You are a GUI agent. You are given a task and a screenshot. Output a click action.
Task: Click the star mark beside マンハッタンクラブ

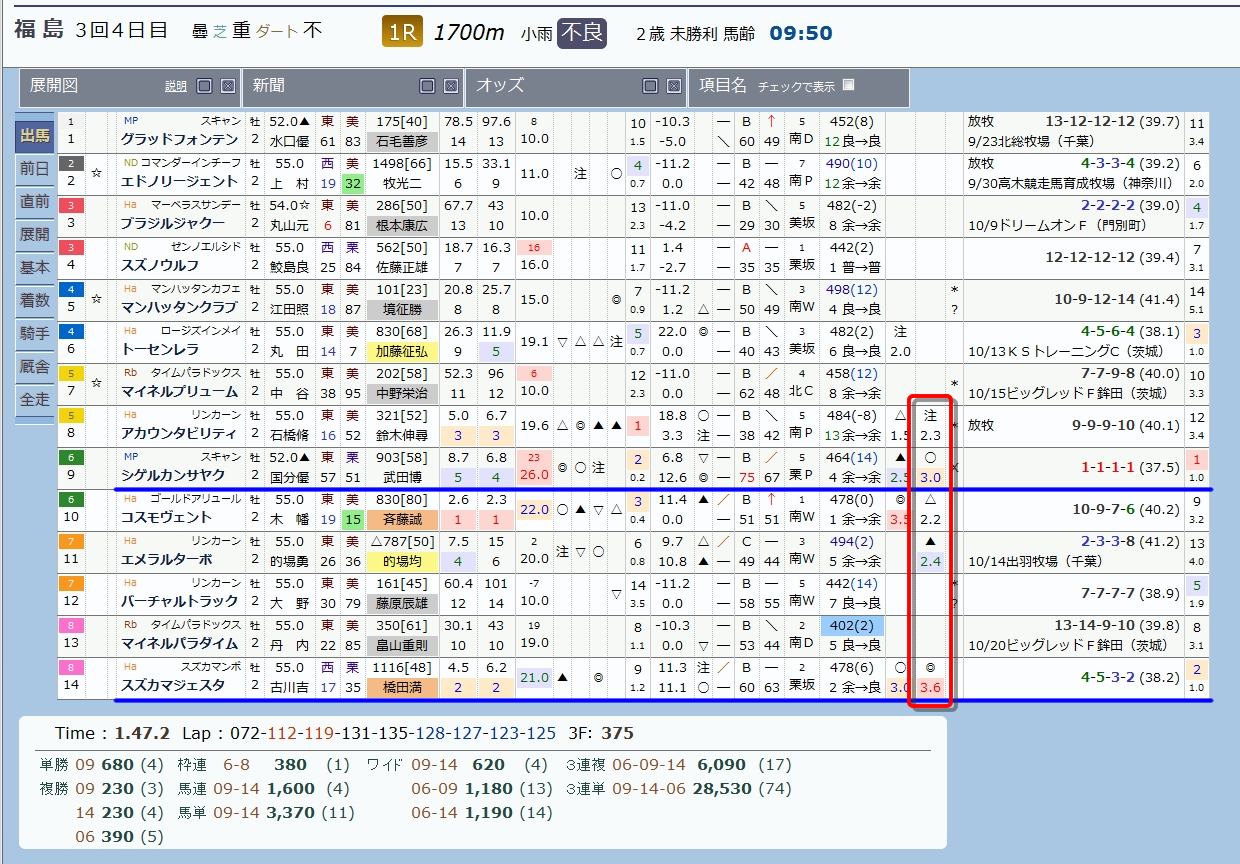pyautogui.click(x=98, y=298)
